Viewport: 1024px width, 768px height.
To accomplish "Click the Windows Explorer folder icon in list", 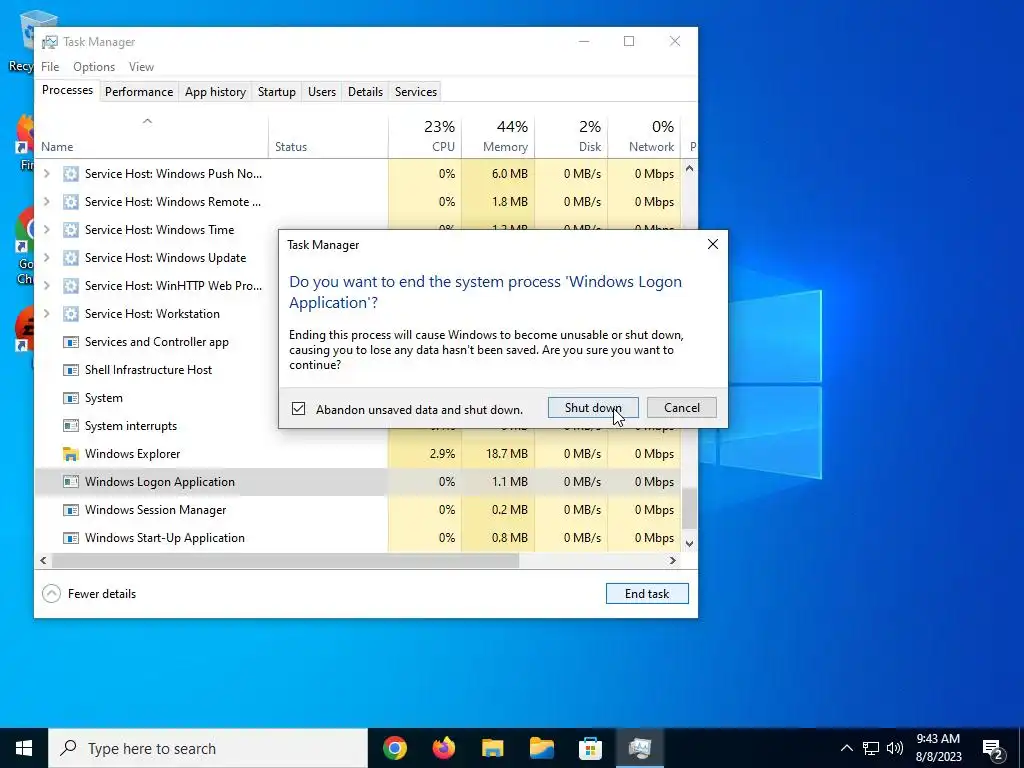I will point(71,454).
